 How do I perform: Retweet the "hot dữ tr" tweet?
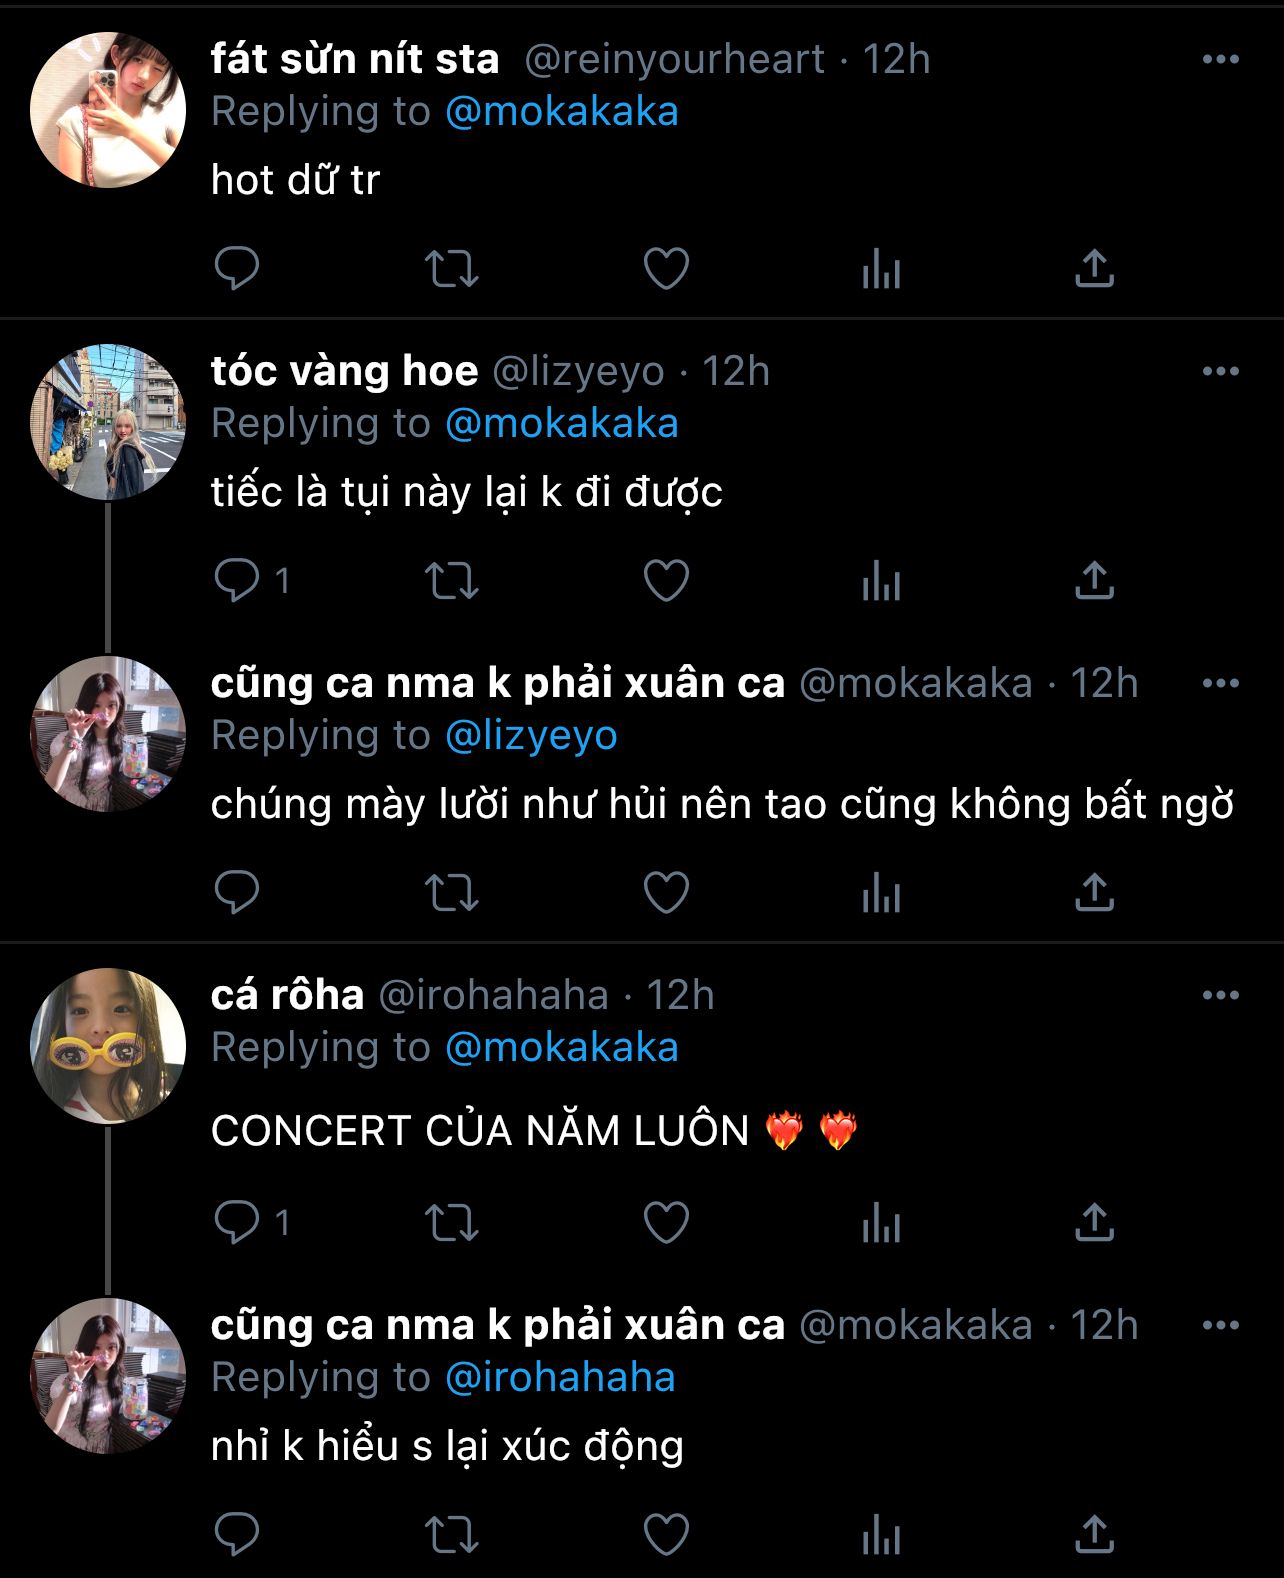tap(451, 268)
